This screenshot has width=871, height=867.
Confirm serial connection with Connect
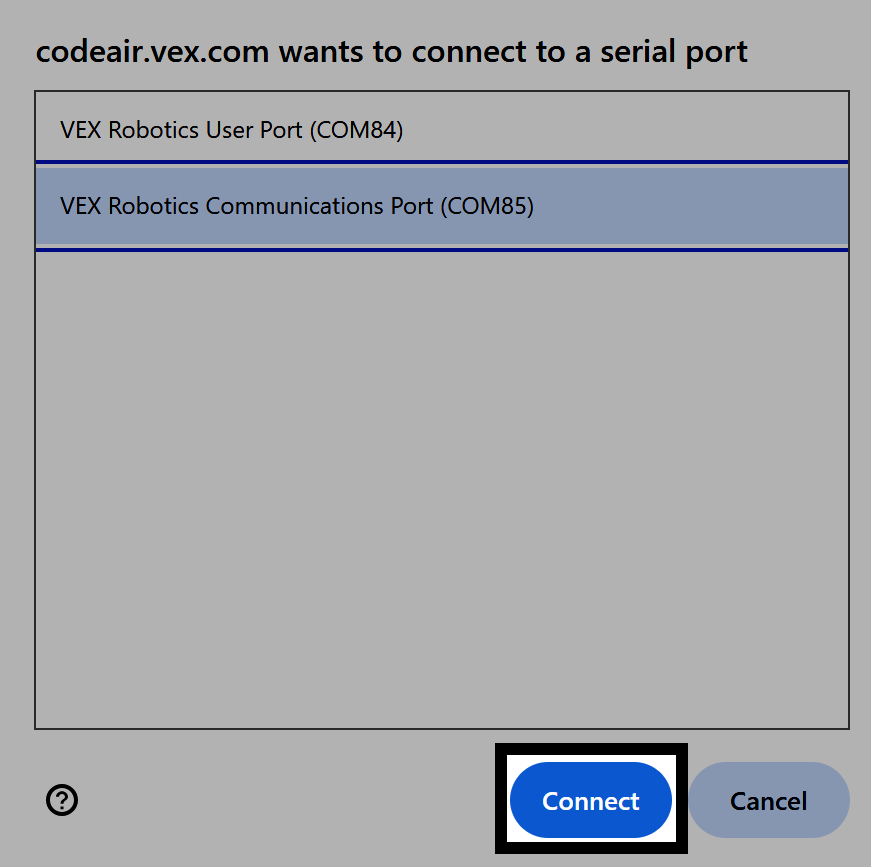pyautogui.click(x=589, y=800)
